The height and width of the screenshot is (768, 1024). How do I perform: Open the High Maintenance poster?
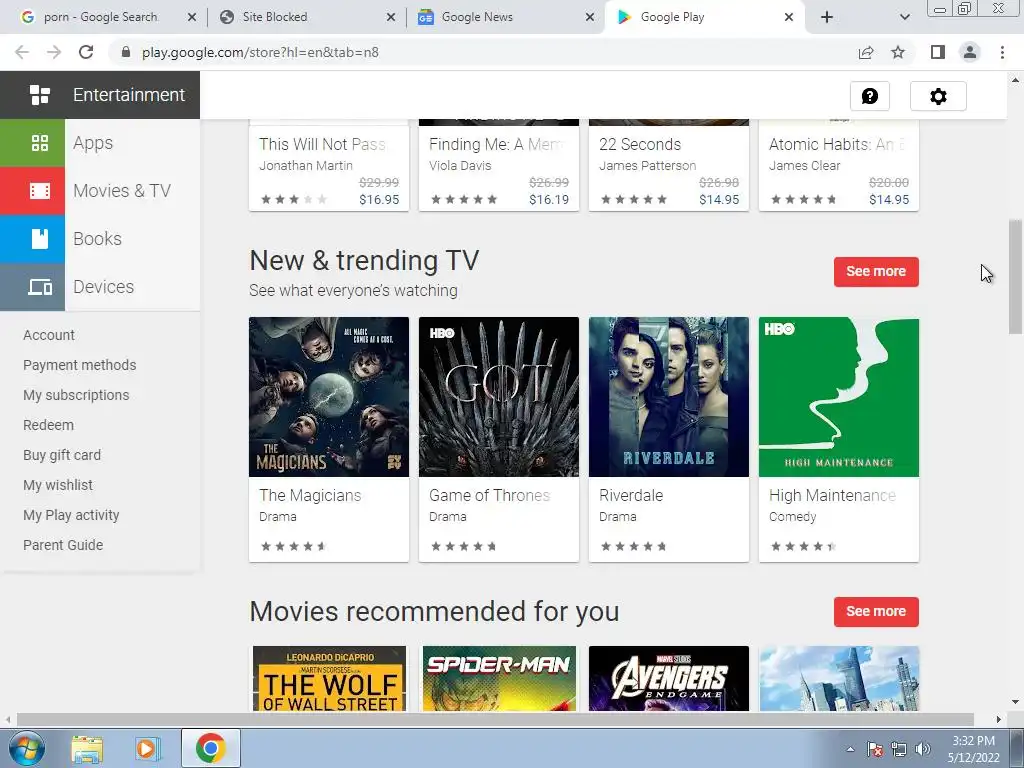839,397
